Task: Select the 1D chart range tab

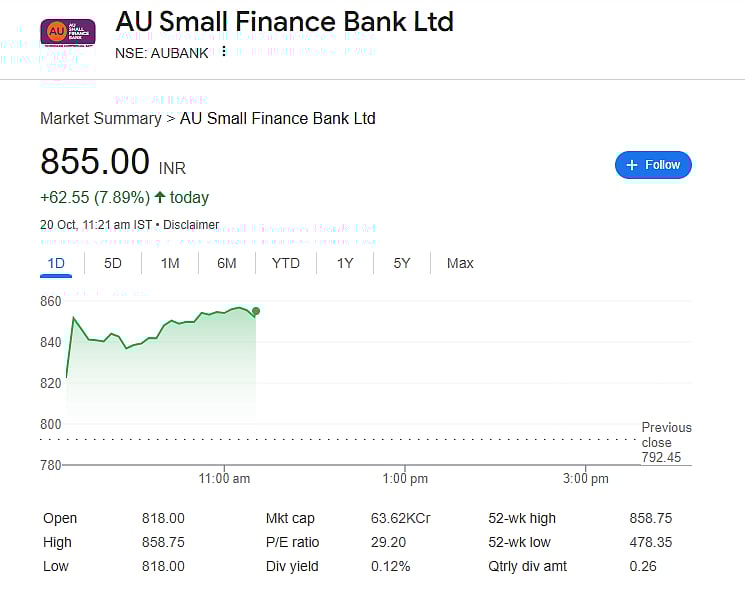Action: click(x=56, y=263)
